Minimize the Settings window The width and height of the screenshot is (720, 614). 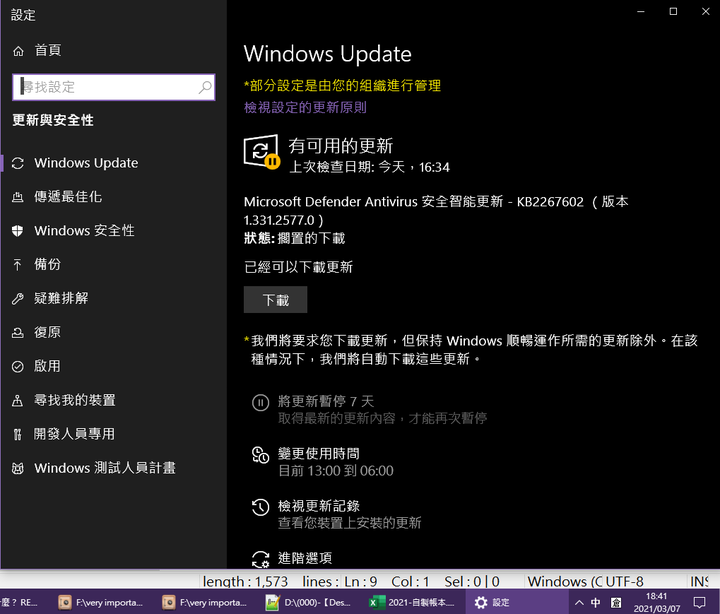tap(641, 11)
